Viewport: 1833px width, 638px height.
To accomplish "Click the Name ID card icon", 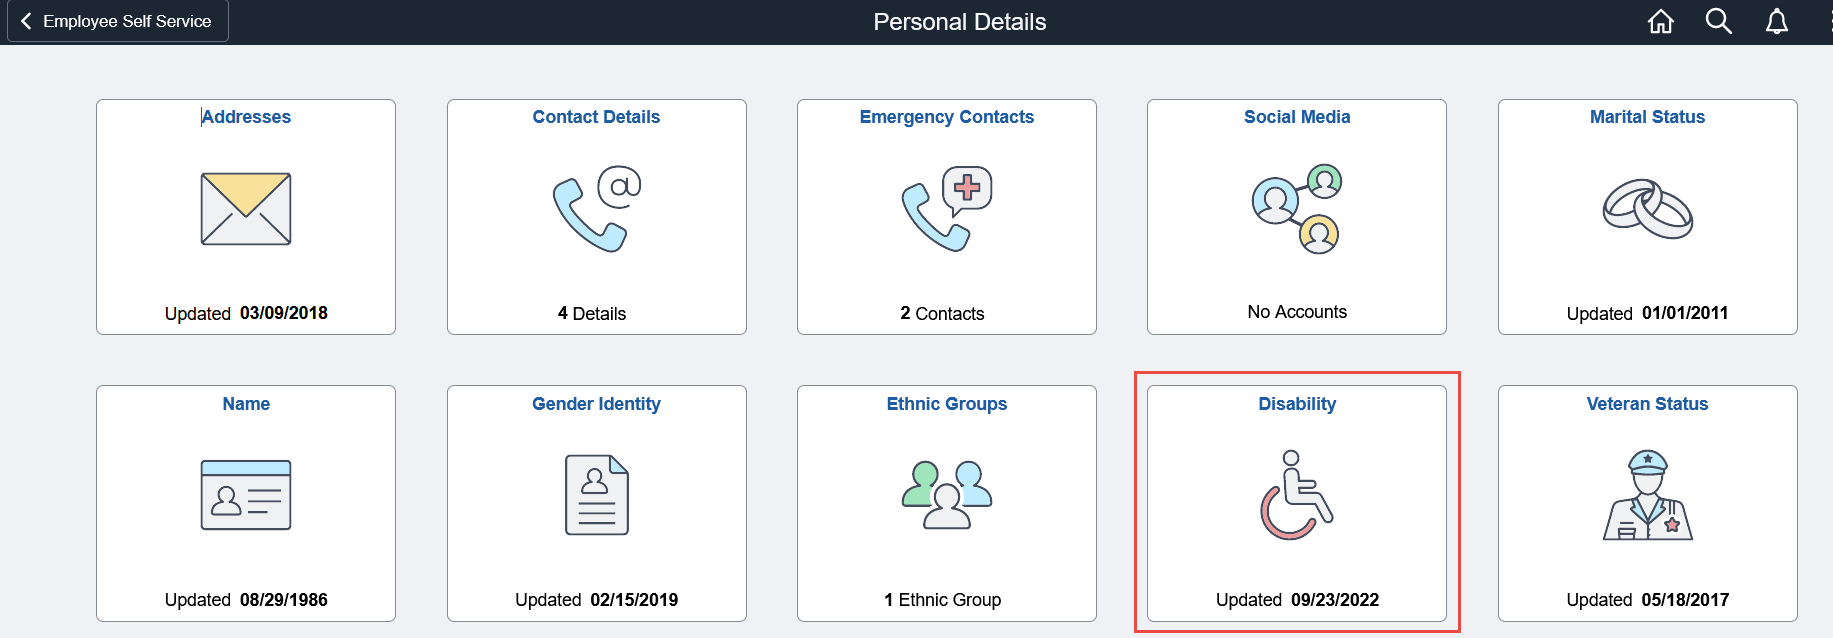I will click(x=246, y=495).
